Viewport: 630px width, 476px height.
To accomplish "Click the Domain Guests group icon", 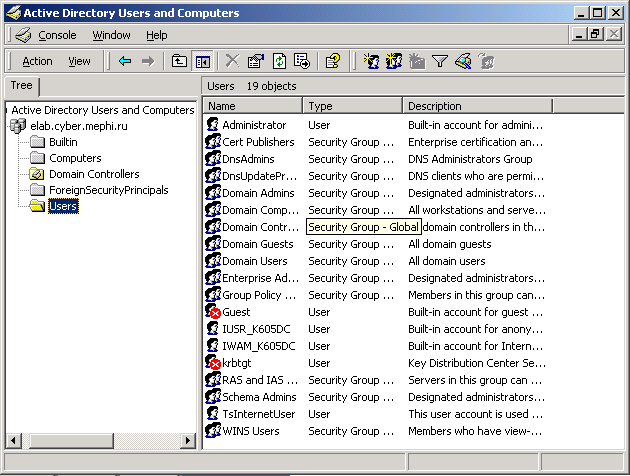I will pyautogui.click(x=213, y=244).
